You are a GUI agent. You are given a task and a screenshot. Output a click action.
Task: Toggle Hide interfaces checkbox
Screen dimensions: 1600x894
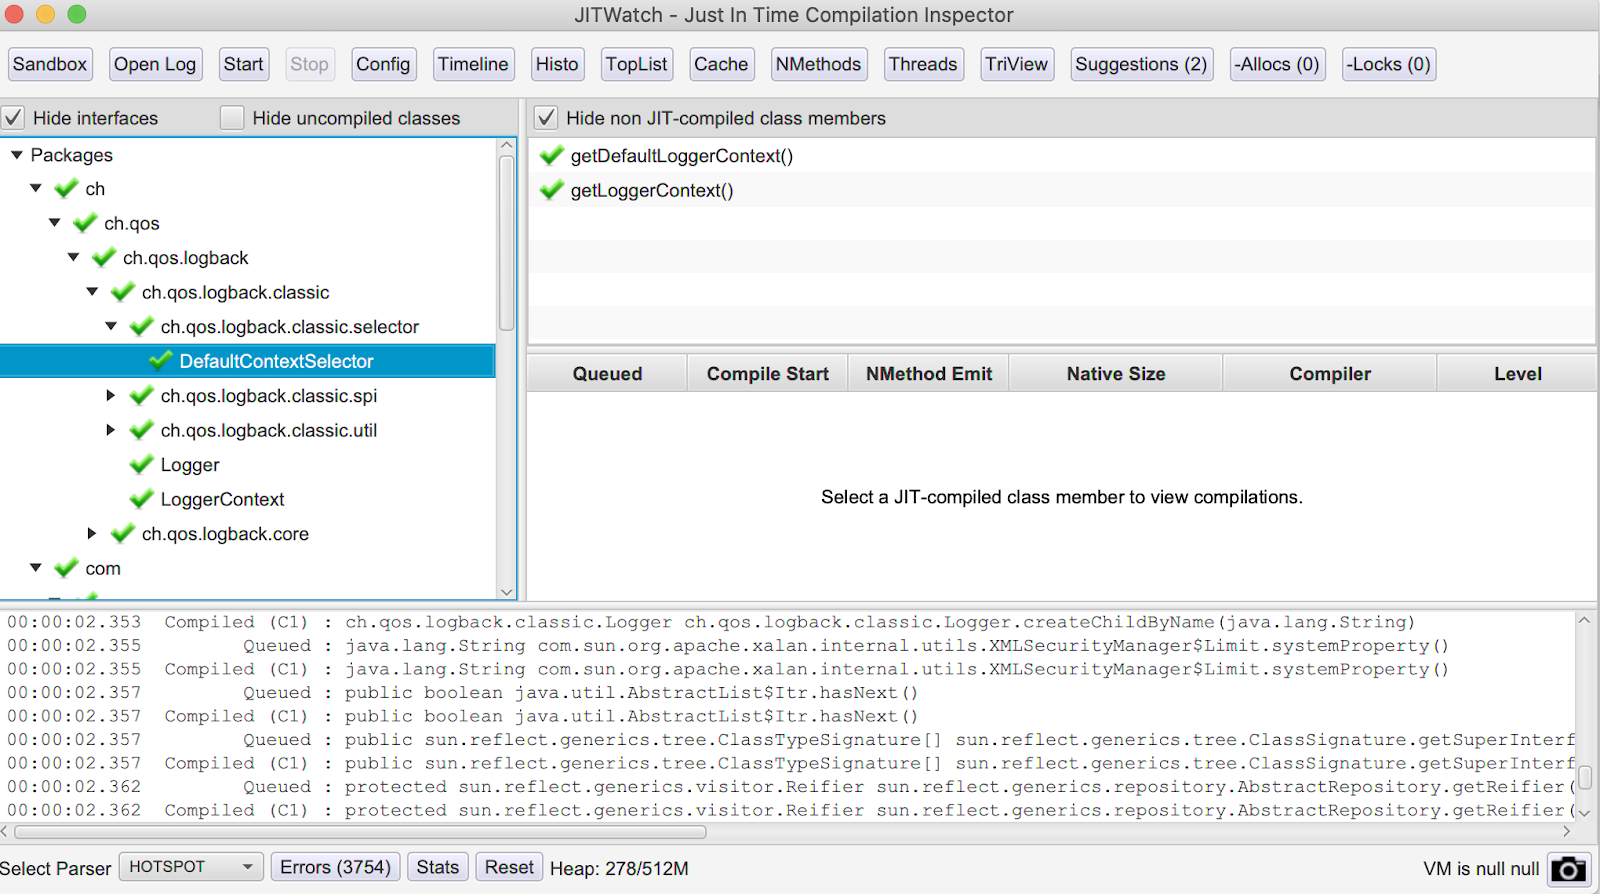(13, 117)
